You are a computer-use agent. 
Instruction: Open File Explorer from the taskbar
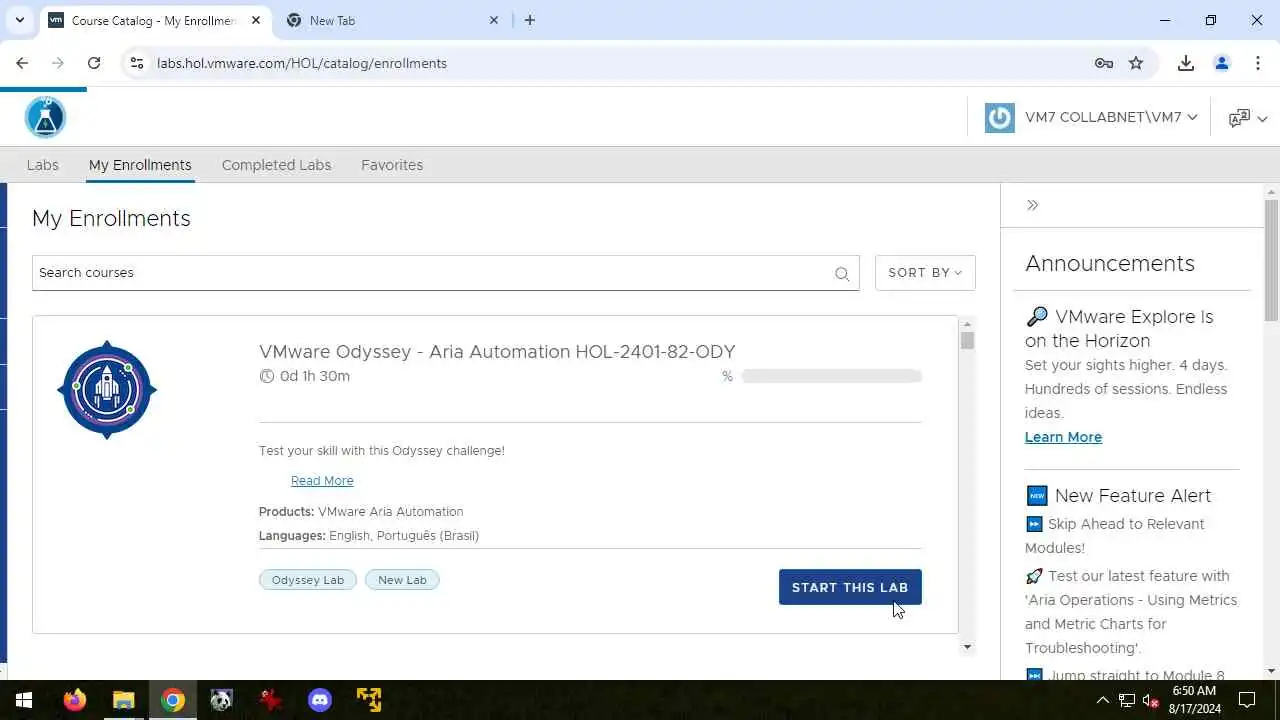coord(123,700)
